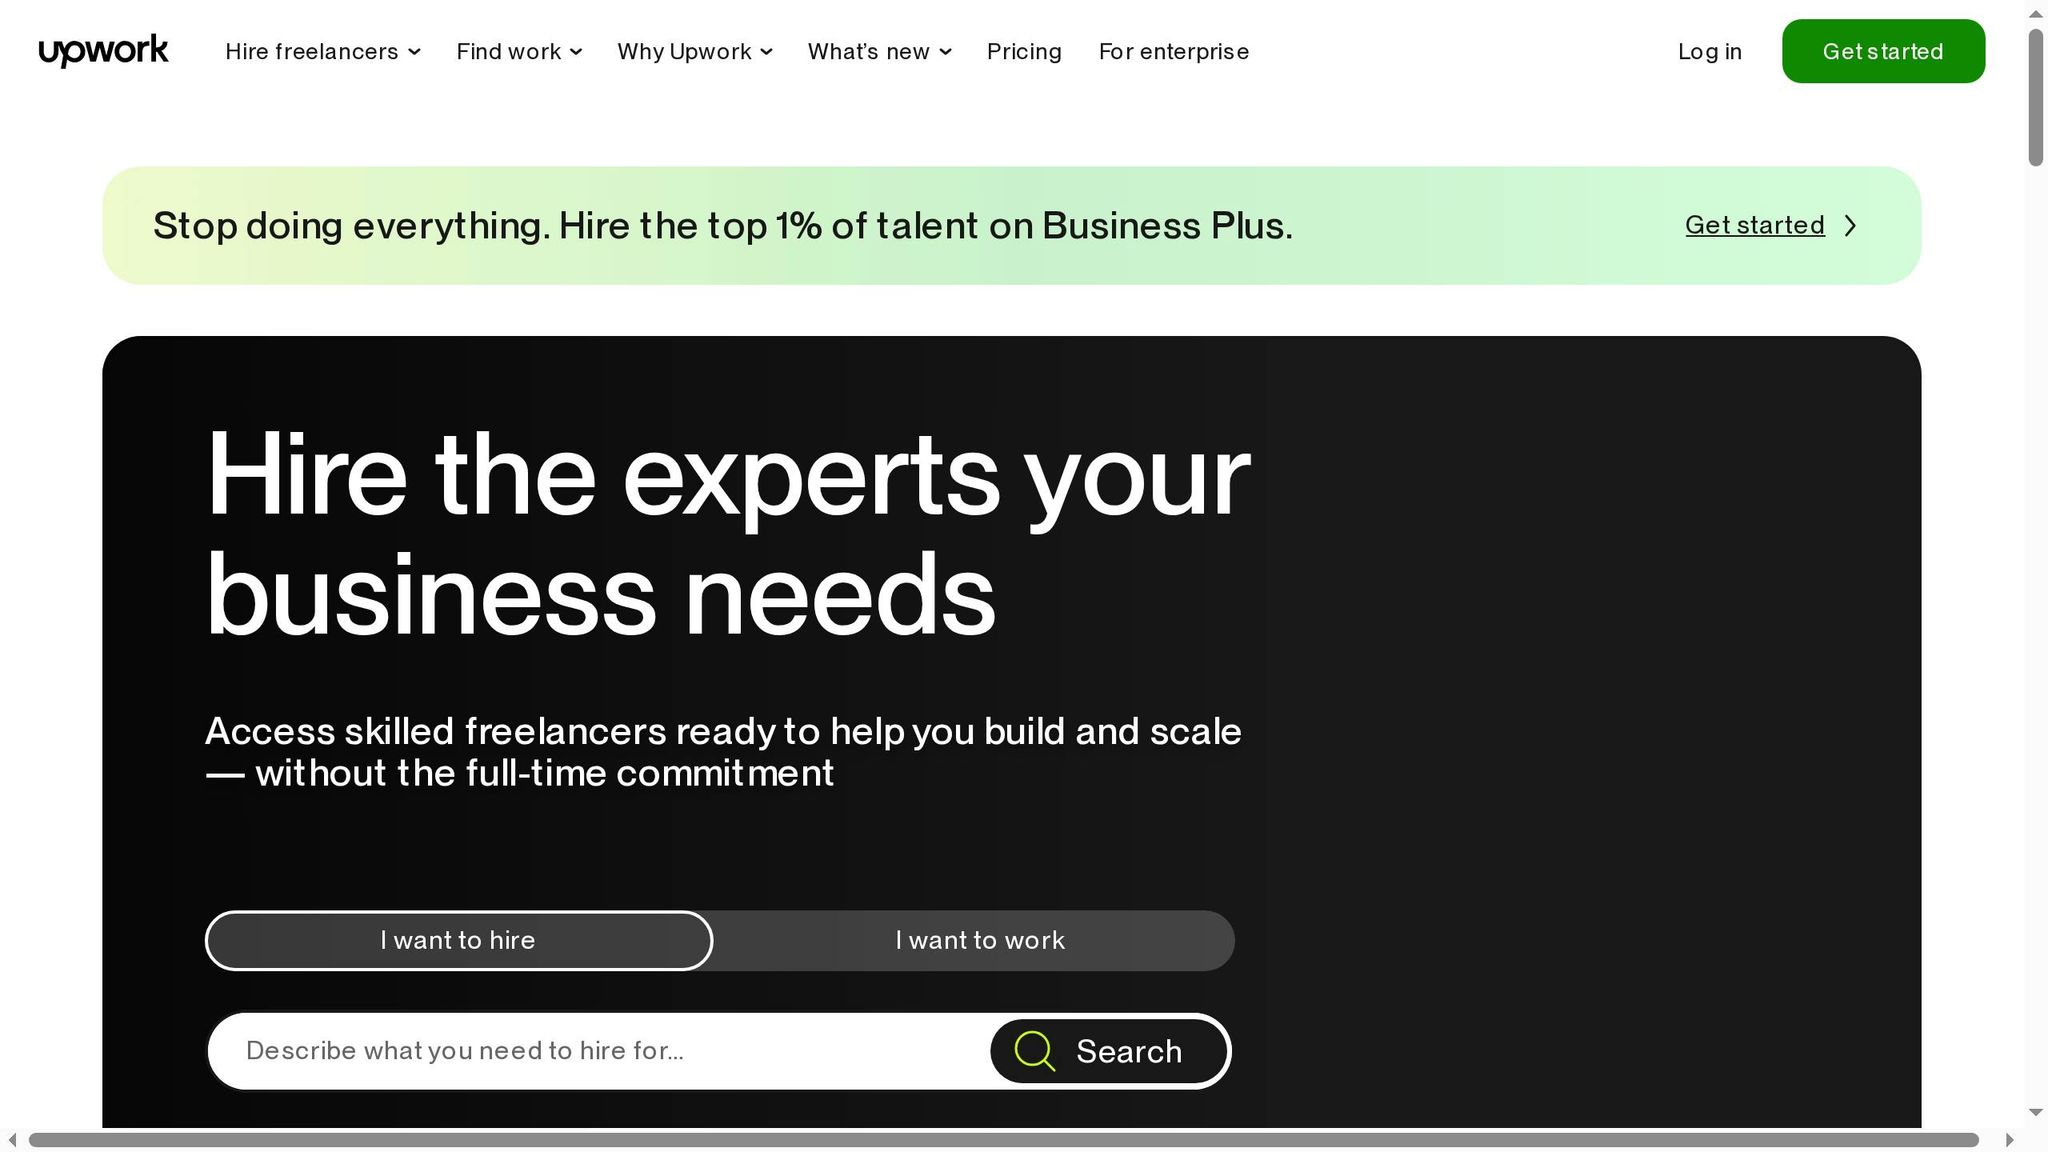Open the Why Upwork dropdown
The height and width of the screenshot is (1152, 2048).
coord(694,51)
